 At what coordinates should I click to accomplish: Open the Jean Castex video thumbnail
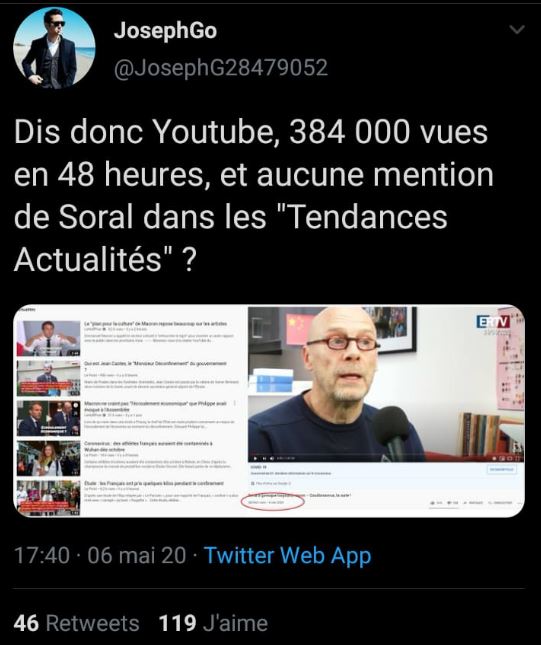(48, 378)
